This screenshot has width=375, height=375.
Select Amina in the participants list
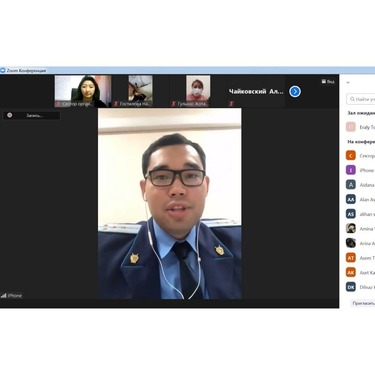pos(360,229)
